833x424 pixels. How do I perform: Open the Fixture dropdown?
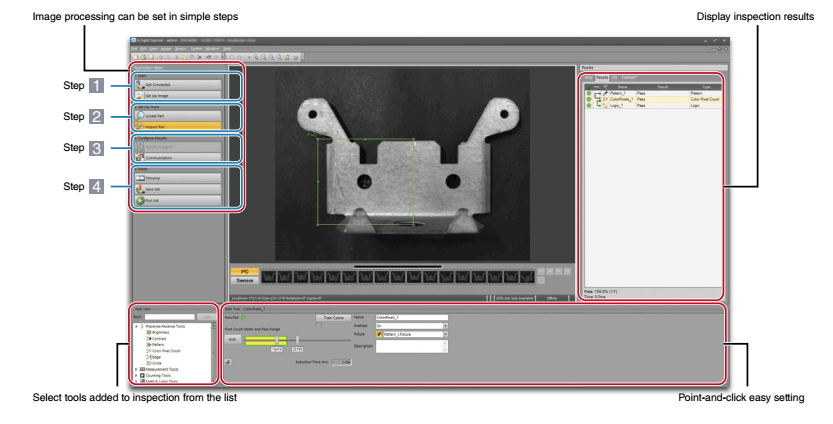coord(445,334)
